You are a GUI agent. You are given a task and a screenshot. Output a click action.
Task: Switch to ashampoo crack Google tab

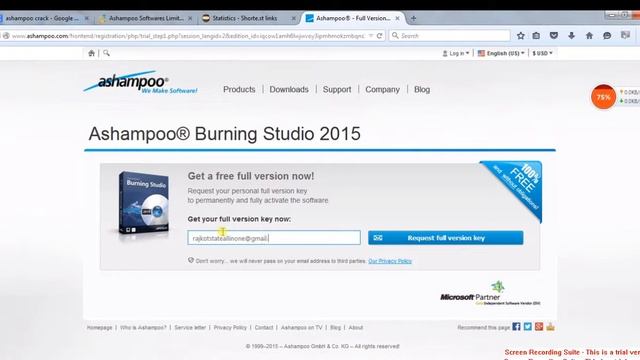[x=42, y=18]
